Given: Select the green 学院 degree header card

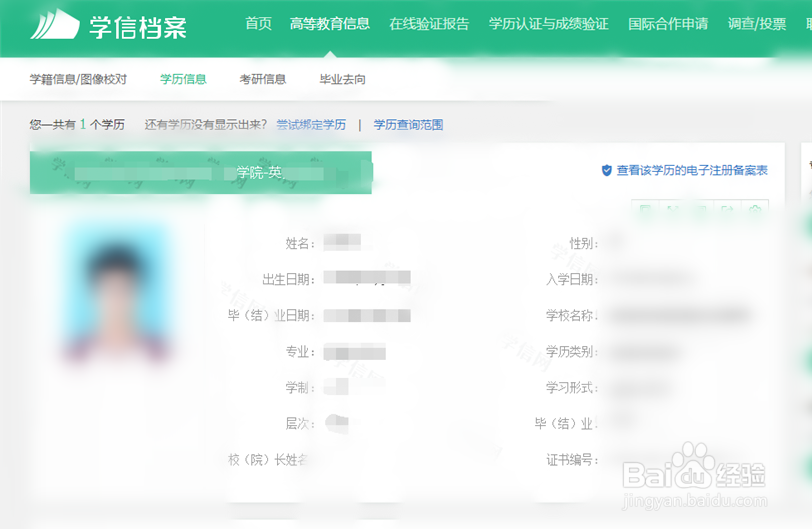Looking at the screenshot, I should 201,172.
